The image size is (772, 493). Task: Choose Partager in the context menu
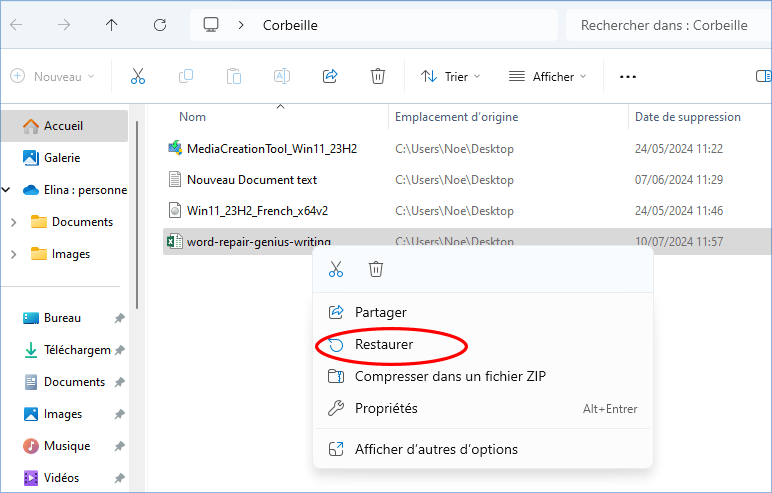pos(483,312)
